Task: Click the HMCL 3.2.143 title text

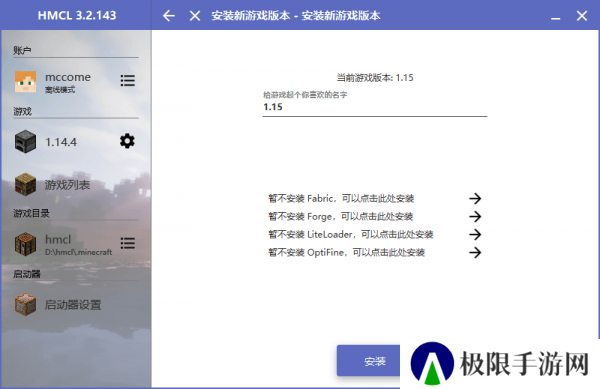Action: tap(77, 15)
